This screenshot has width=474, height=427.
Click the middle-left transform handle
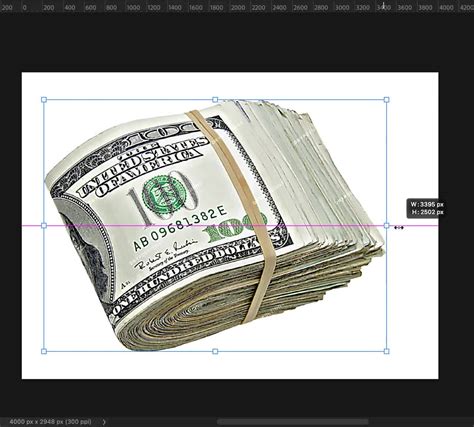44,226
